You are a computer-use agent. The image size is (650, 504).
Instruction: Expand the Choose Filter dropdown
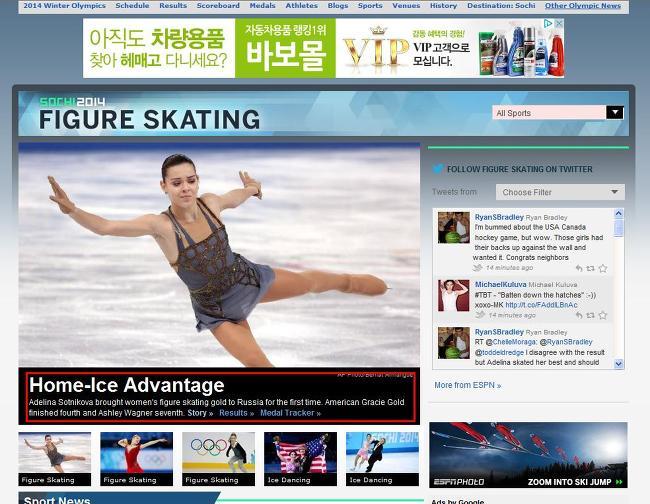tap(560, 192)
